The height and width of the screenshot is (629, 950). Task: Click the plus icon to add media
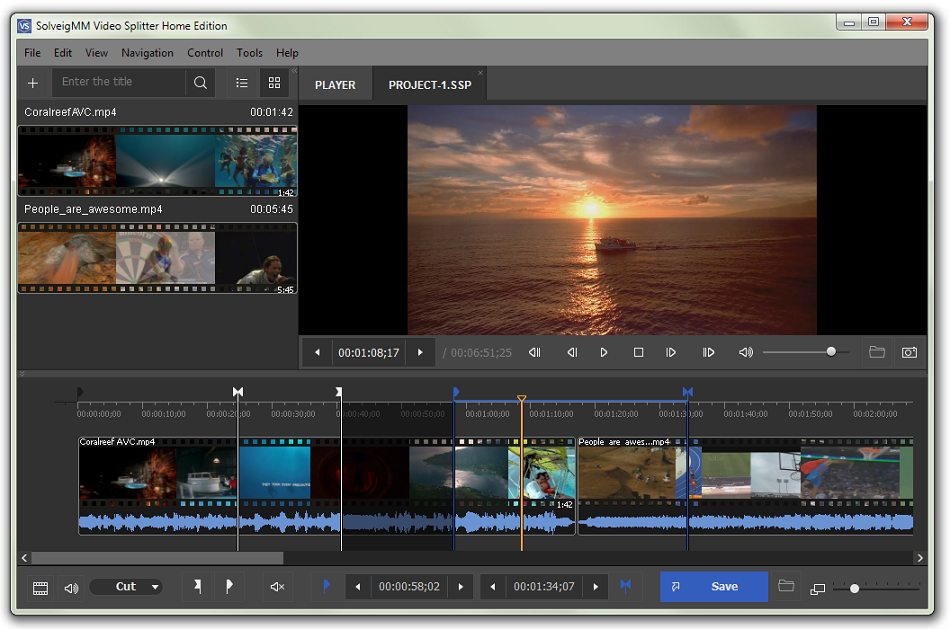[x=33, y=83]
